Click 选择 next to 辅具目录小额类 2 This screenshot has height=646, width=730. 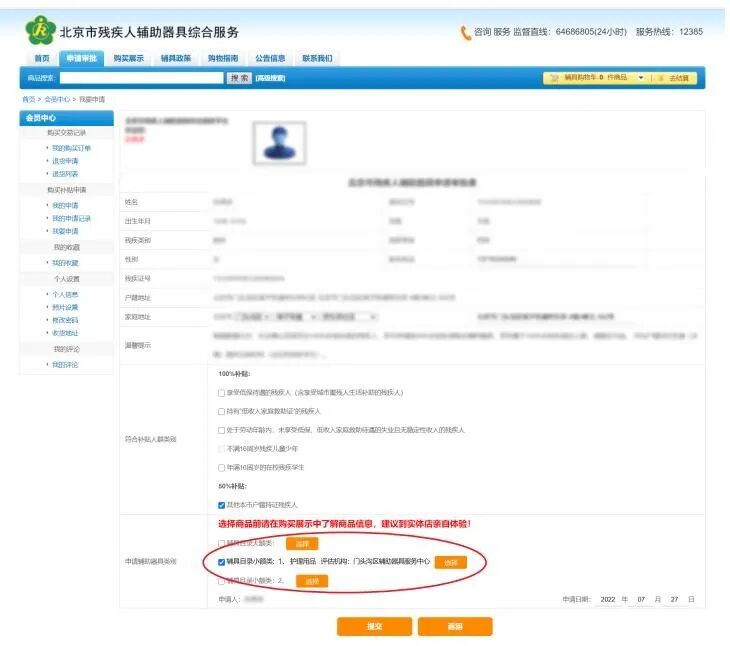pos(312,581)
